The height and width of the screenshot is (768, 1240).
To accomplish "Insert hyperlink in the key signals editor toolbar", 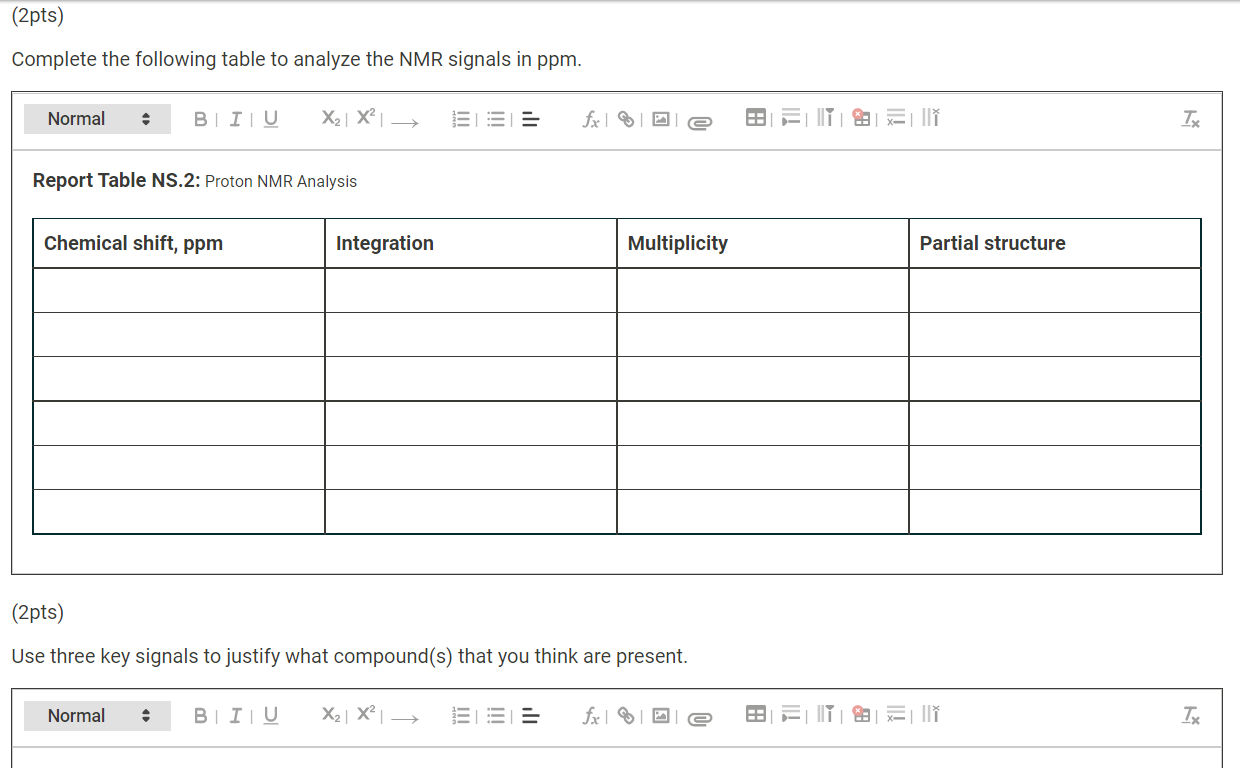I will coord(626,717).
